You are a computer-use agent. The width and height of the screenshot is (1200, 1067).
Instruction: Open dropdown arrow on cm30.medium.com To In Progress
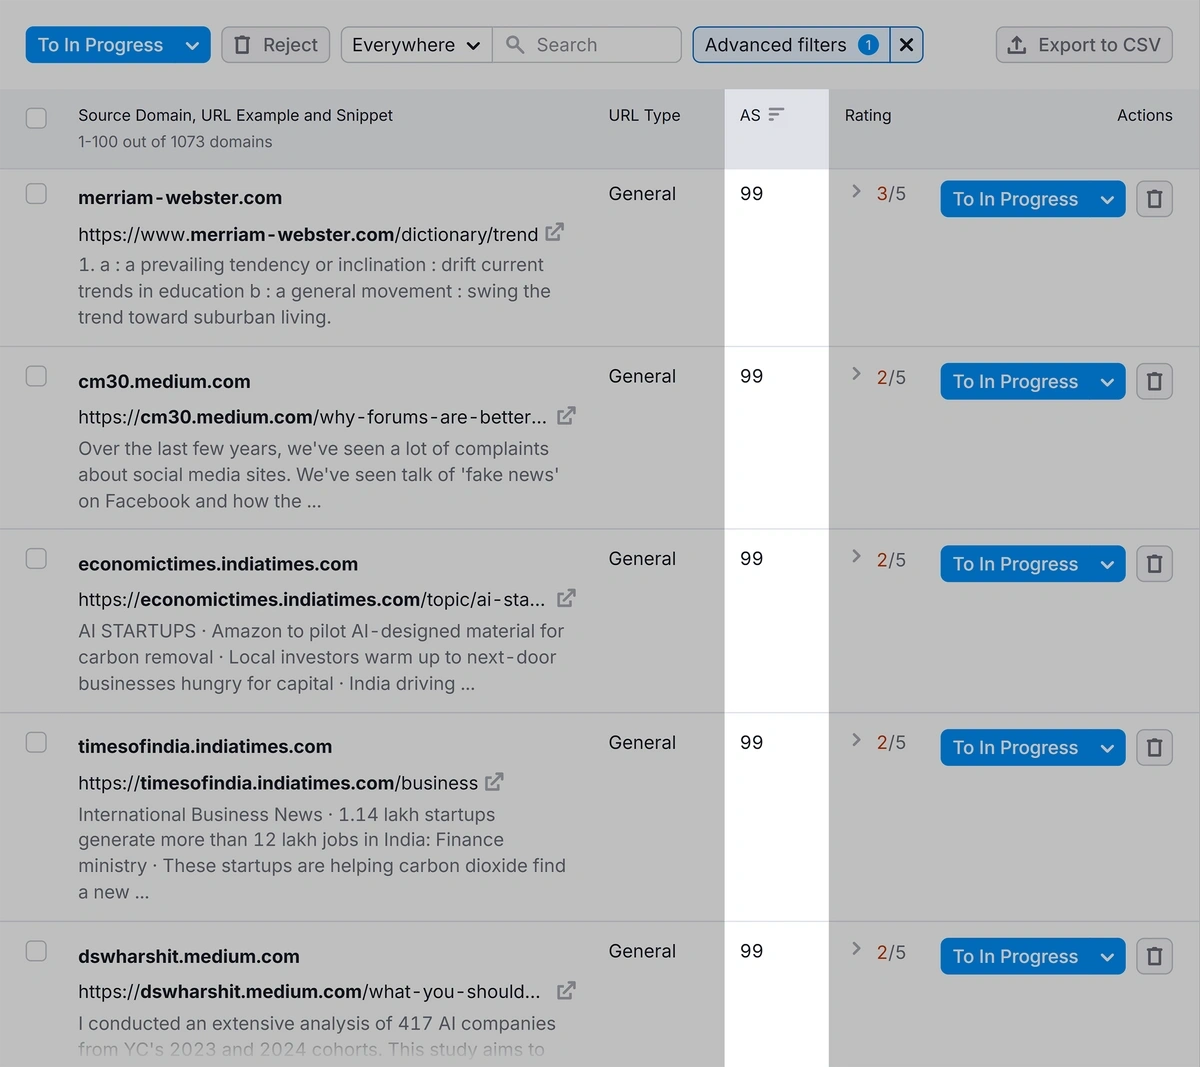pyautogui.click(x=1107, y=382)
